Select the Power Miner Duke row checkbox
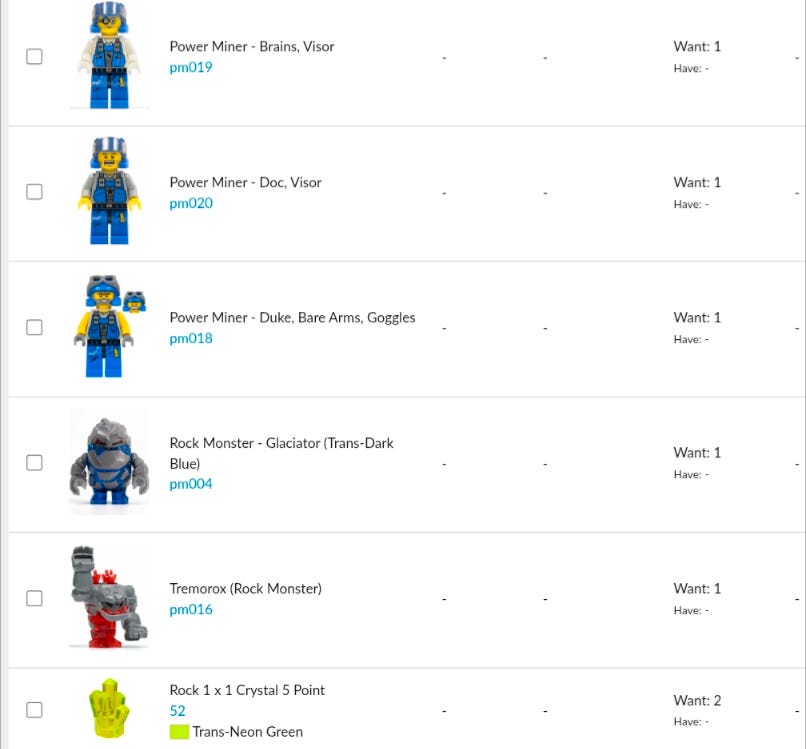Screen dimensions: 806x749 pyautogui.click(x=34, y=327)
